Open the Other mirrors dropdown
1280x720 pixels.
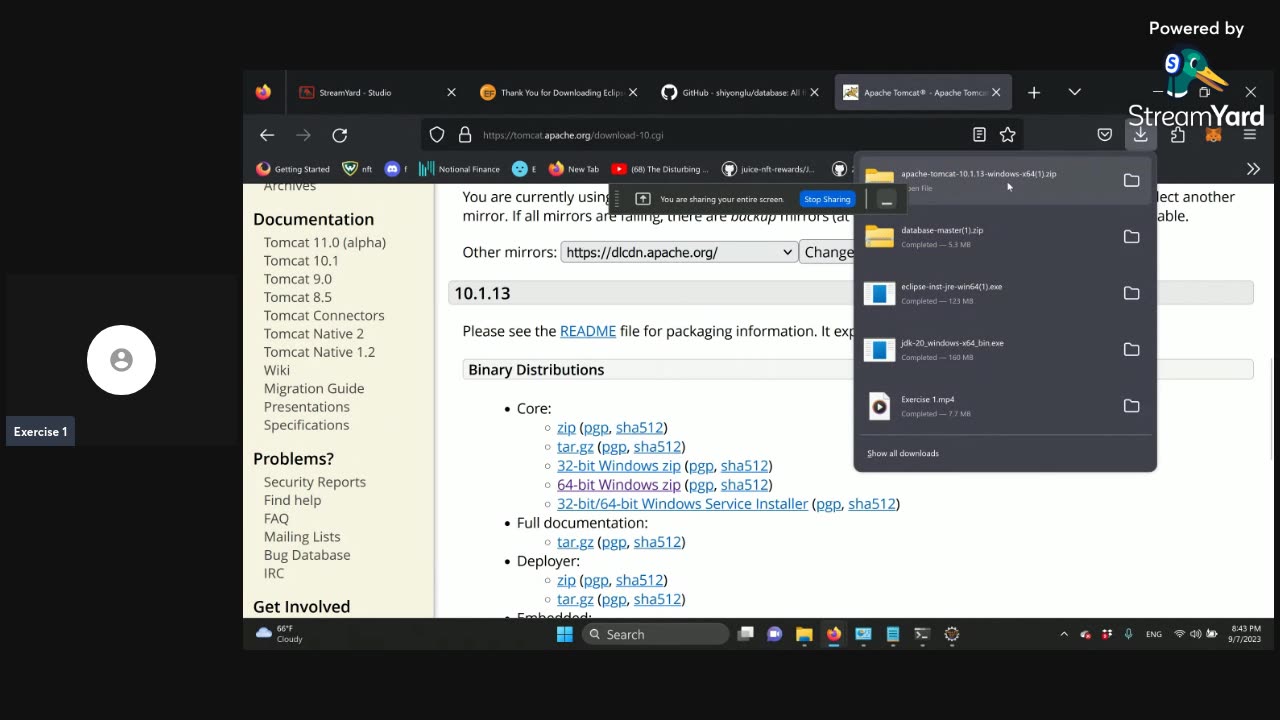(679, 252)
